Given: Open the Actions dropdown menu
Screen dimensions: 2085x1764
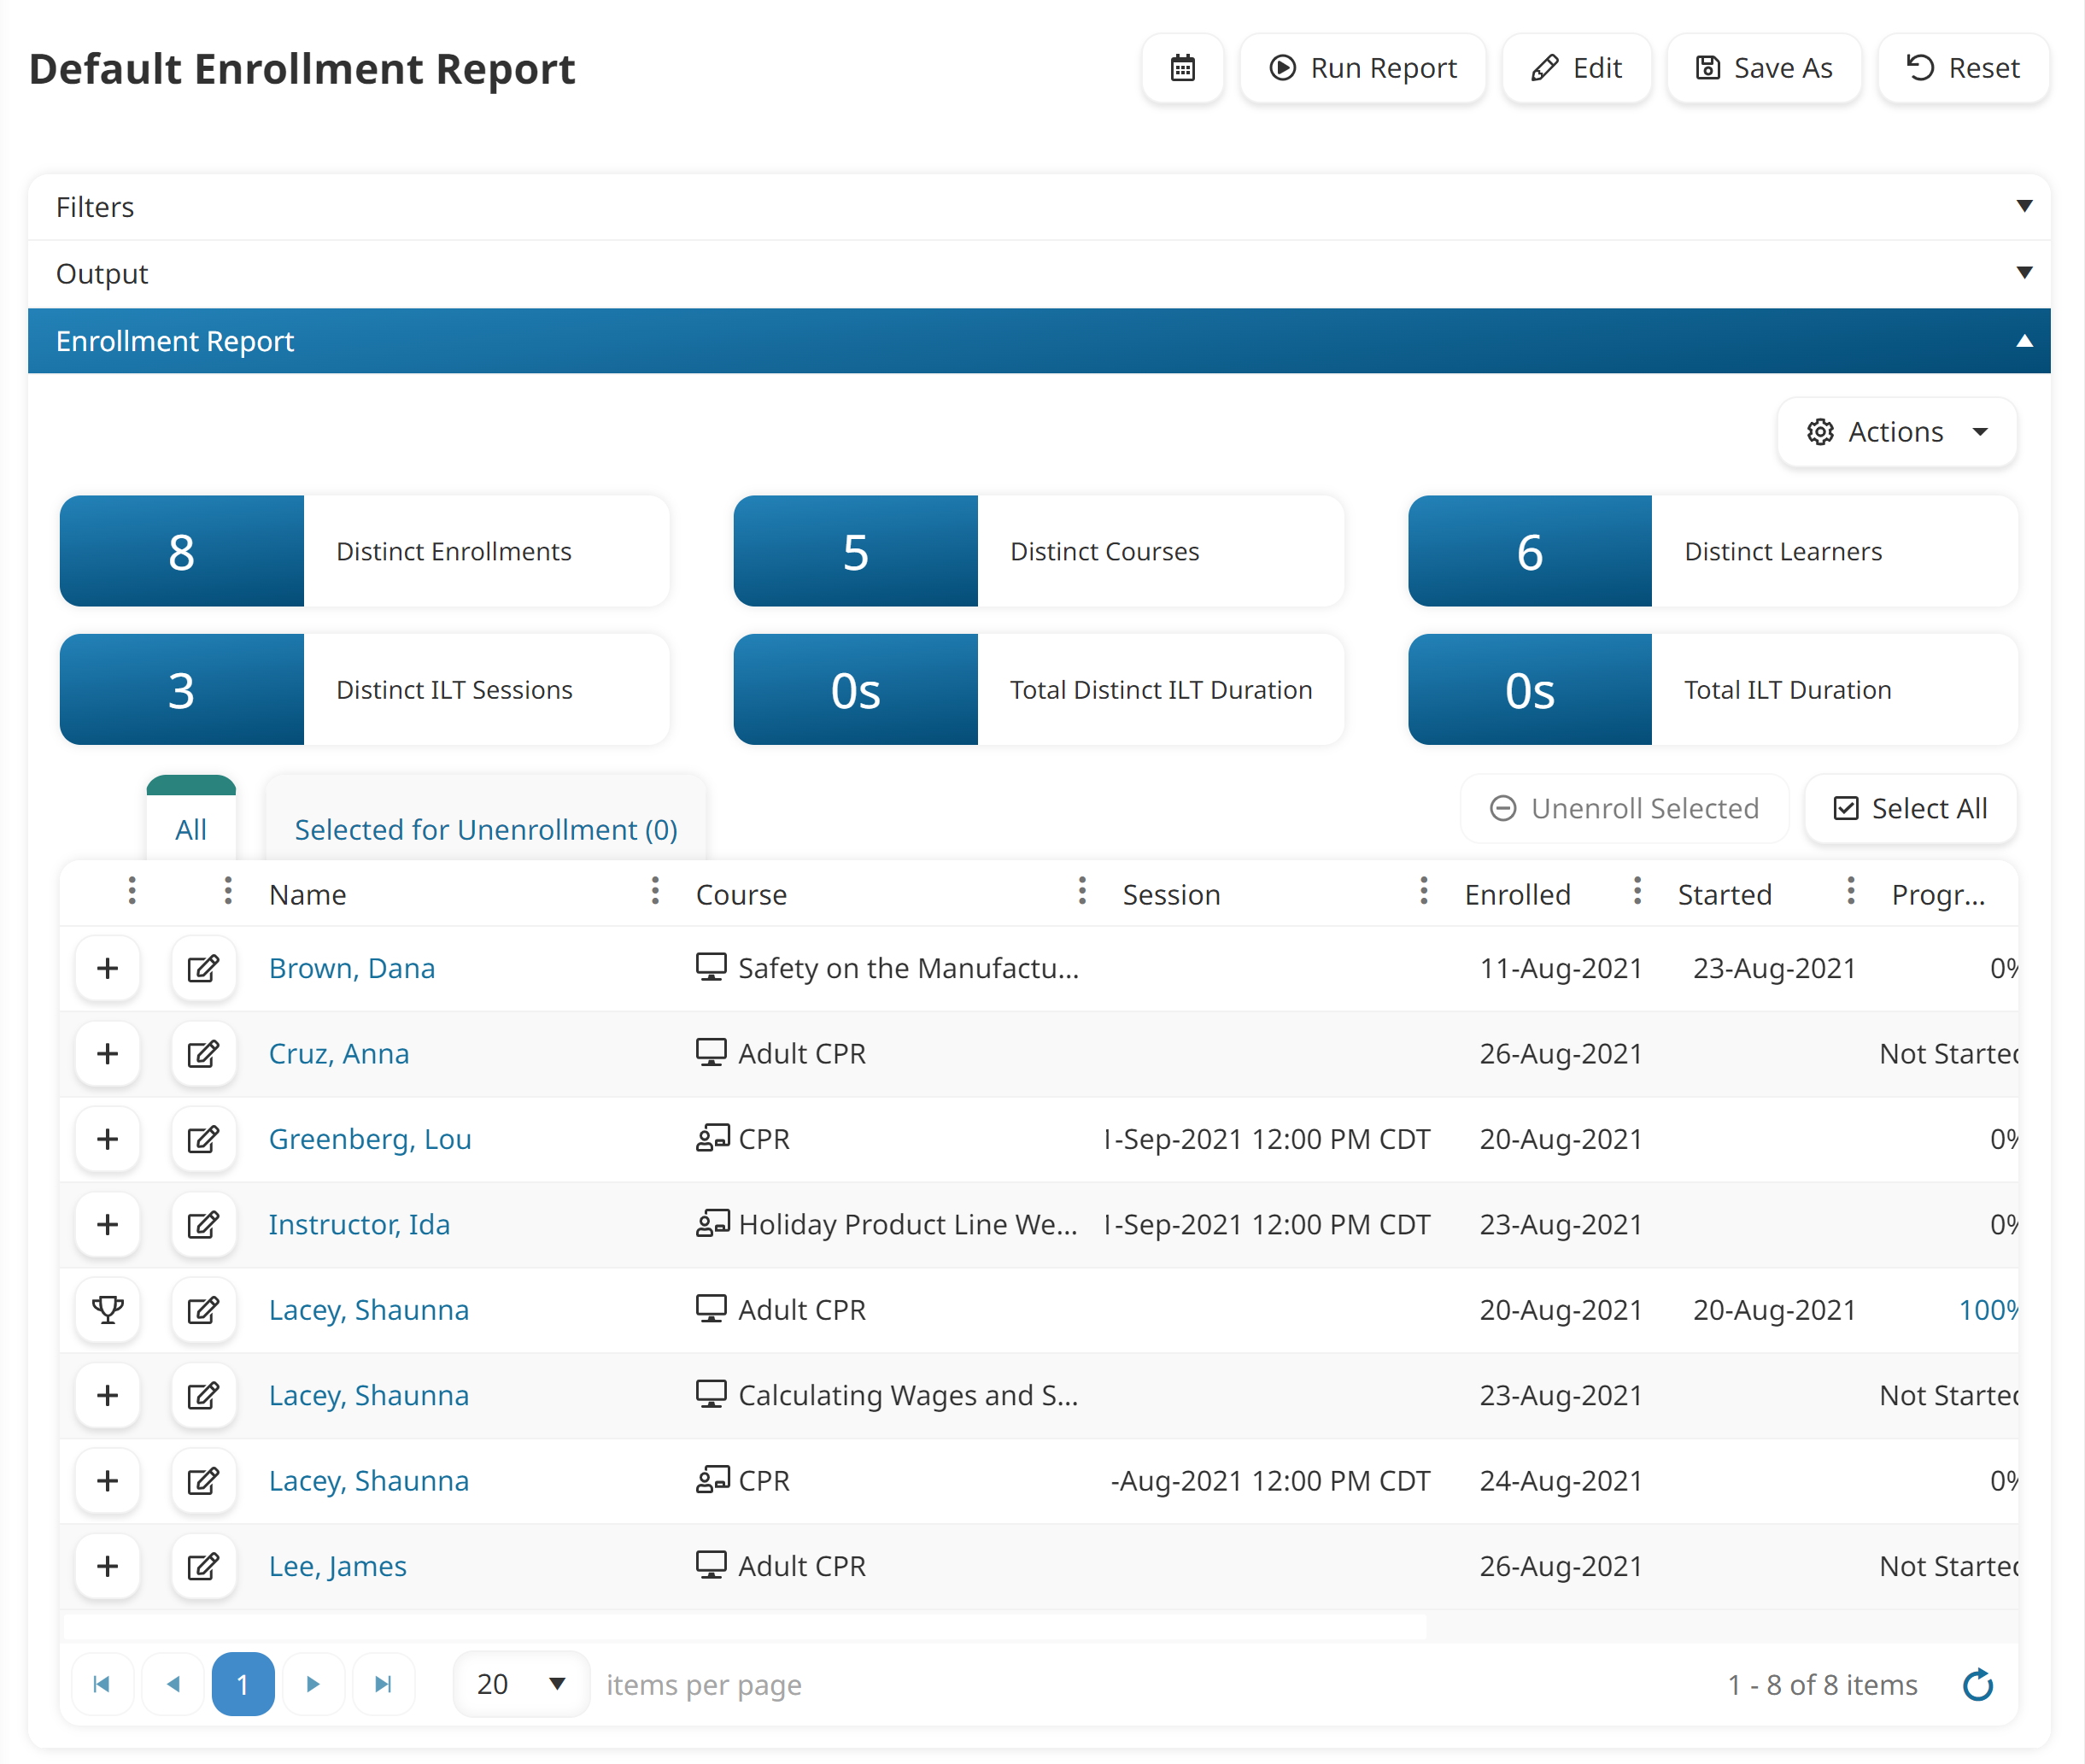Looking at the screenshot, I should [1897, 432].
